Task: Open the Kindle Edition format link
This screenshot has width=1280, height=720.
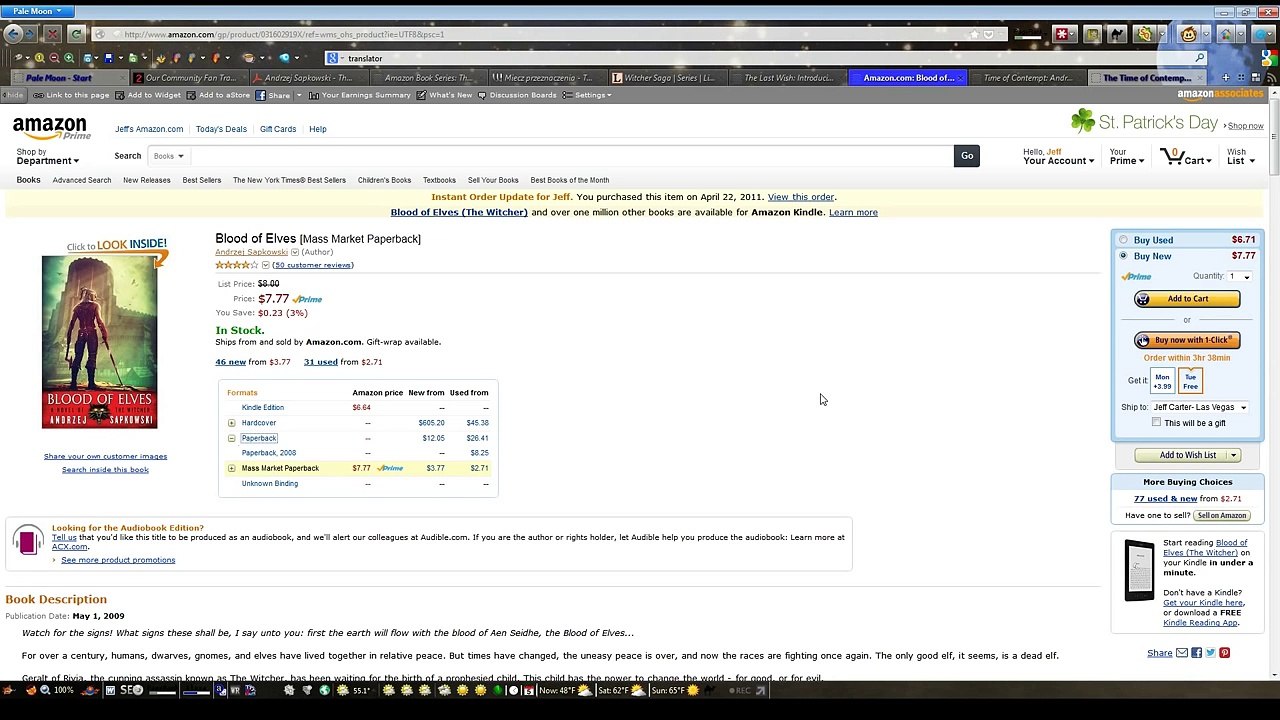Action: click(x=263, y=408)
